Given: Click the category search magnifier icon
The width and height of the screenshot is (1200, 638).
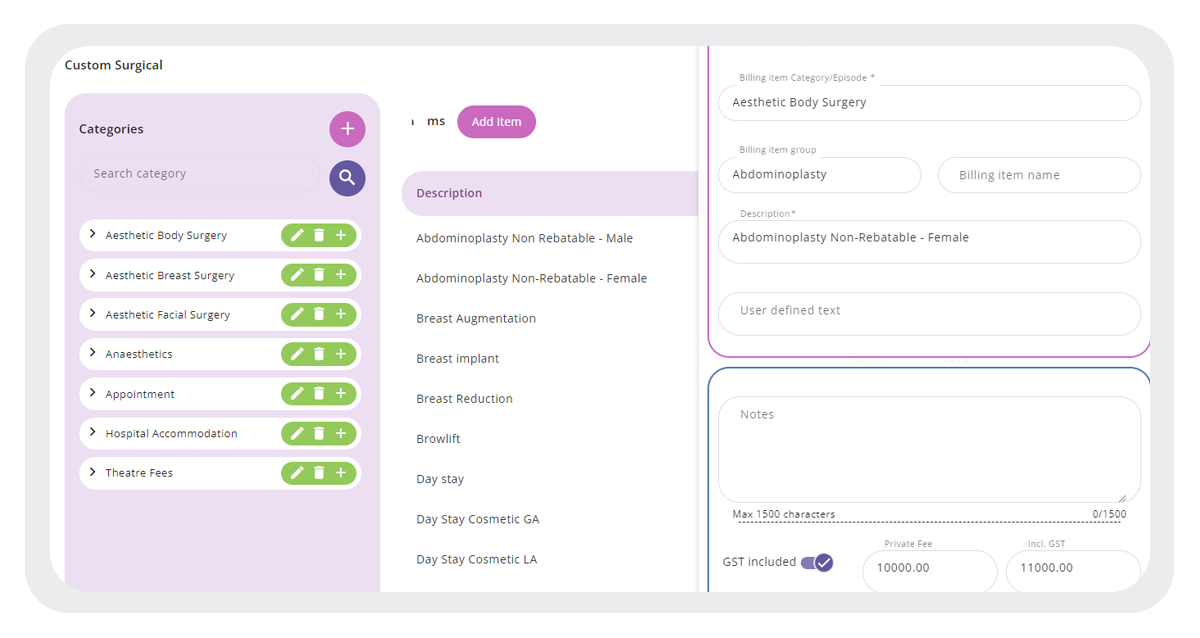Looking at the screenshot, I should 347,175.
